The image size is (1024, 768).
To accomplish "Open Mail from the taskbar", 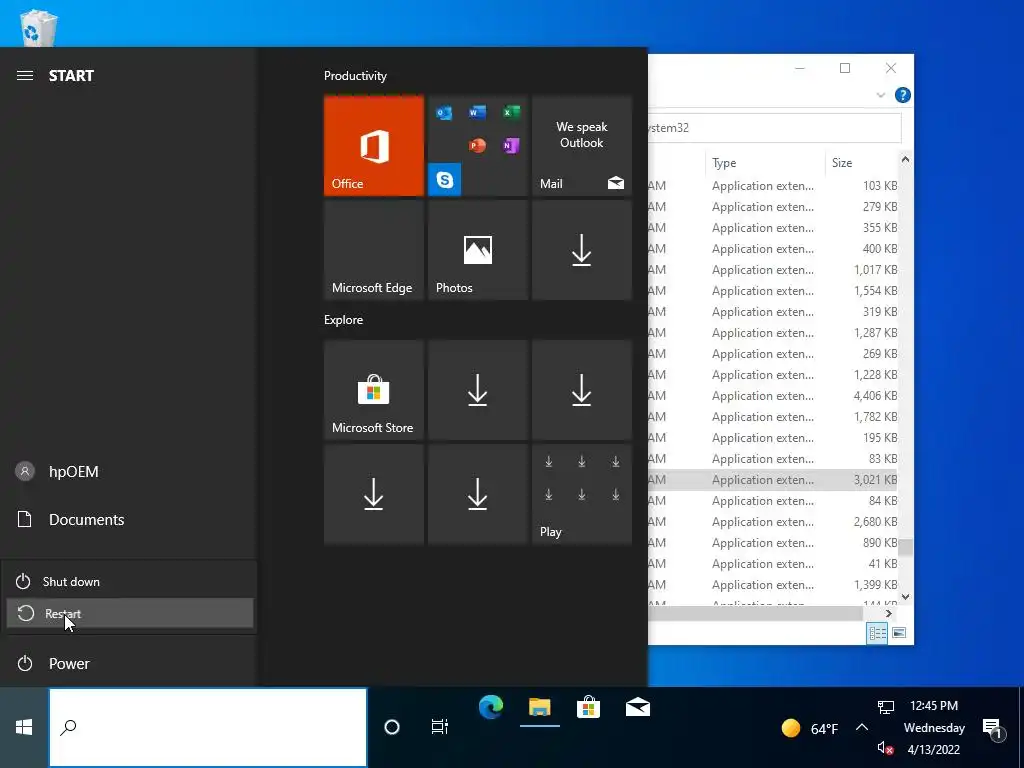I will pos(637,707).
